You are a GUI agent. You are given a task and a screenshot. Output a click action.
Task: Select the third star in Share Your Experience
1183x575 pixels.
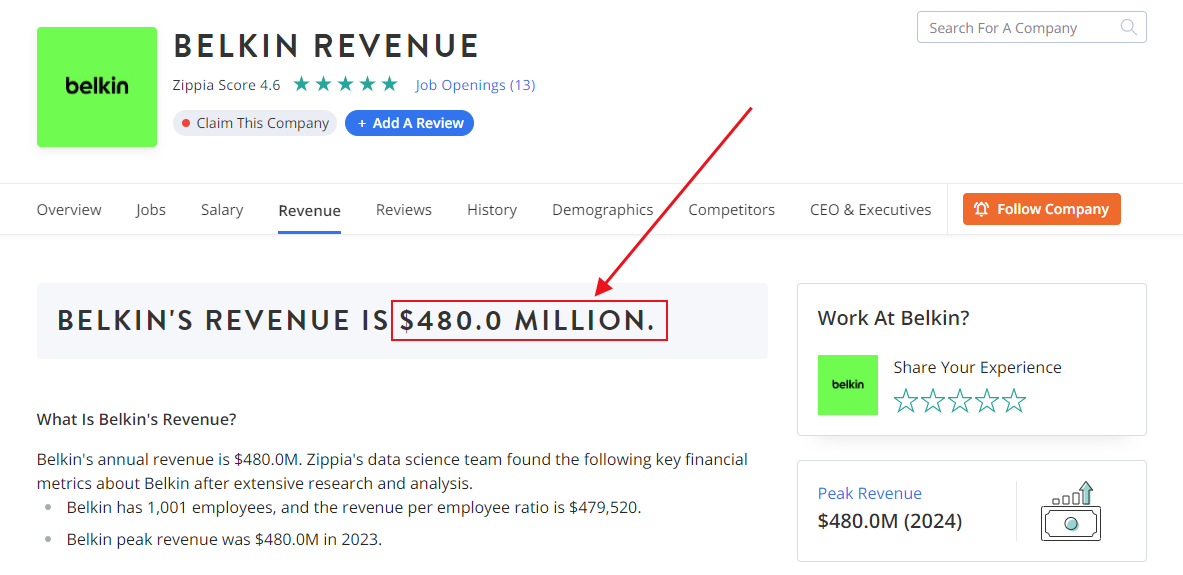point(960,401)
